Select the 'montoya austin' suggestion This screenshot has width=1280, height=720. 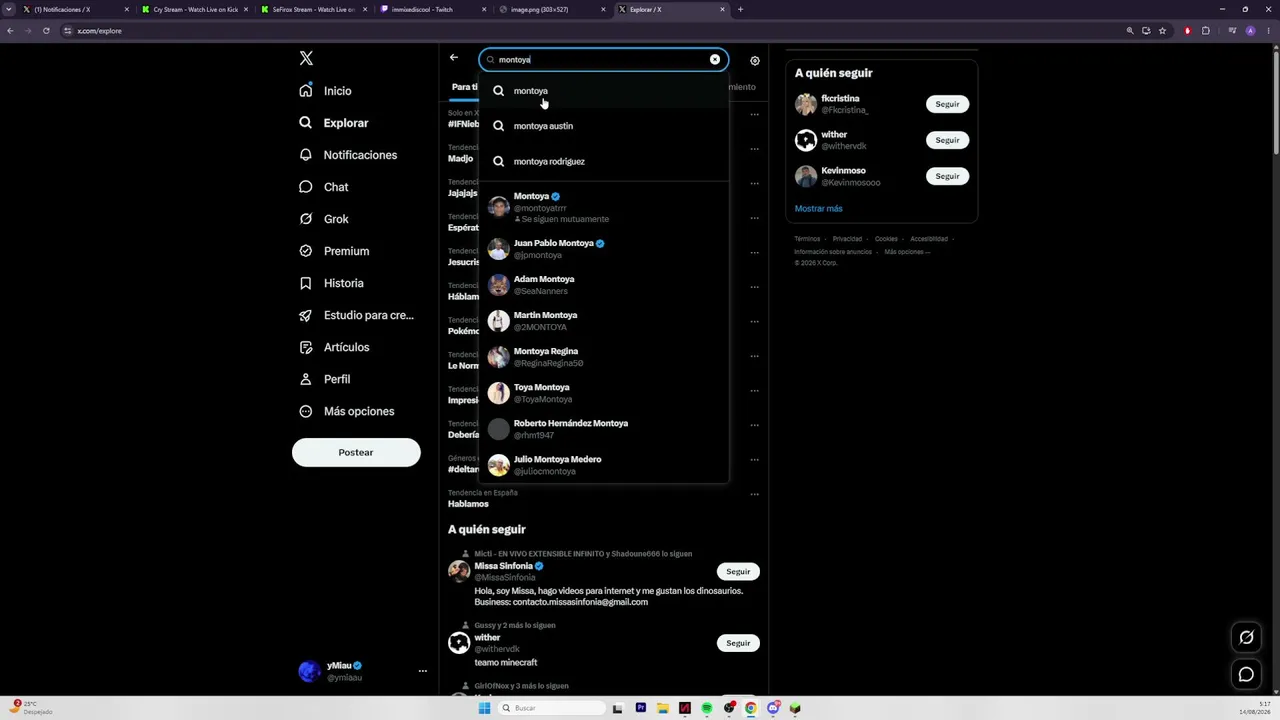click(x=604, y=126)
